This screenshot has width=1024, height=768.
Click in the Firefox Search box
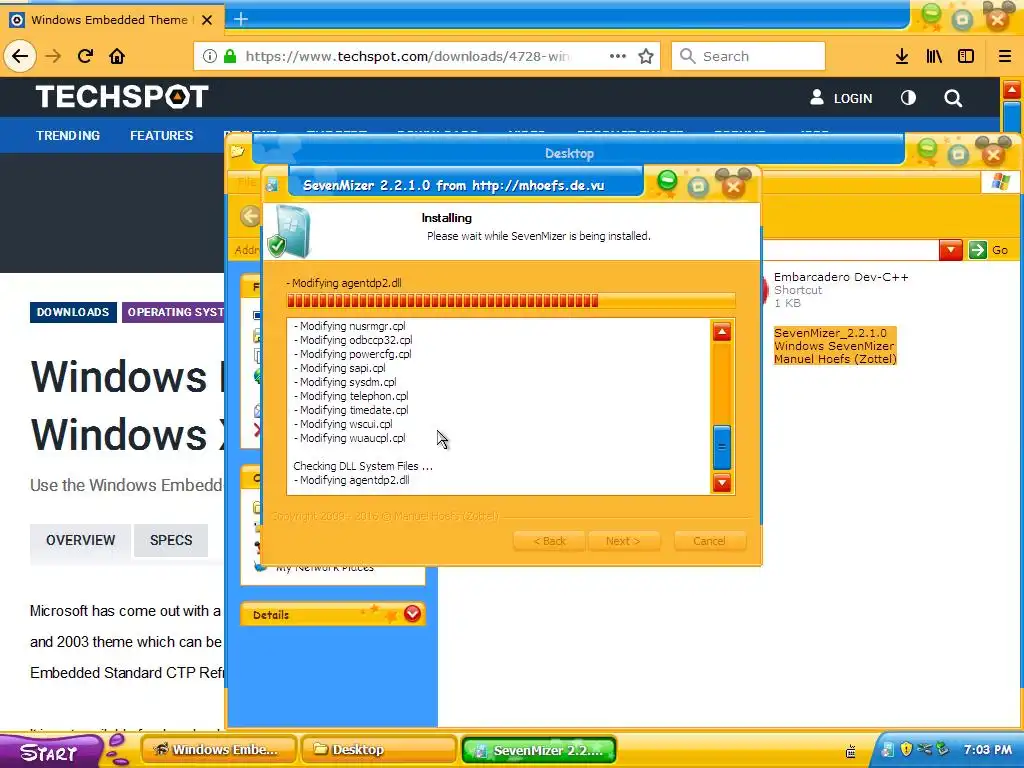pos(748,56)
